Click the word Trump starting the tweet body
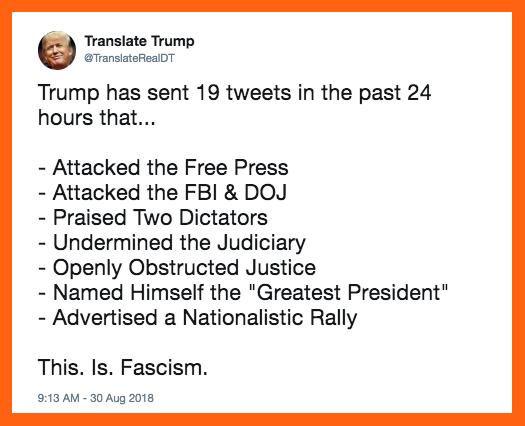The image size is (525, 426). point(69,93)
